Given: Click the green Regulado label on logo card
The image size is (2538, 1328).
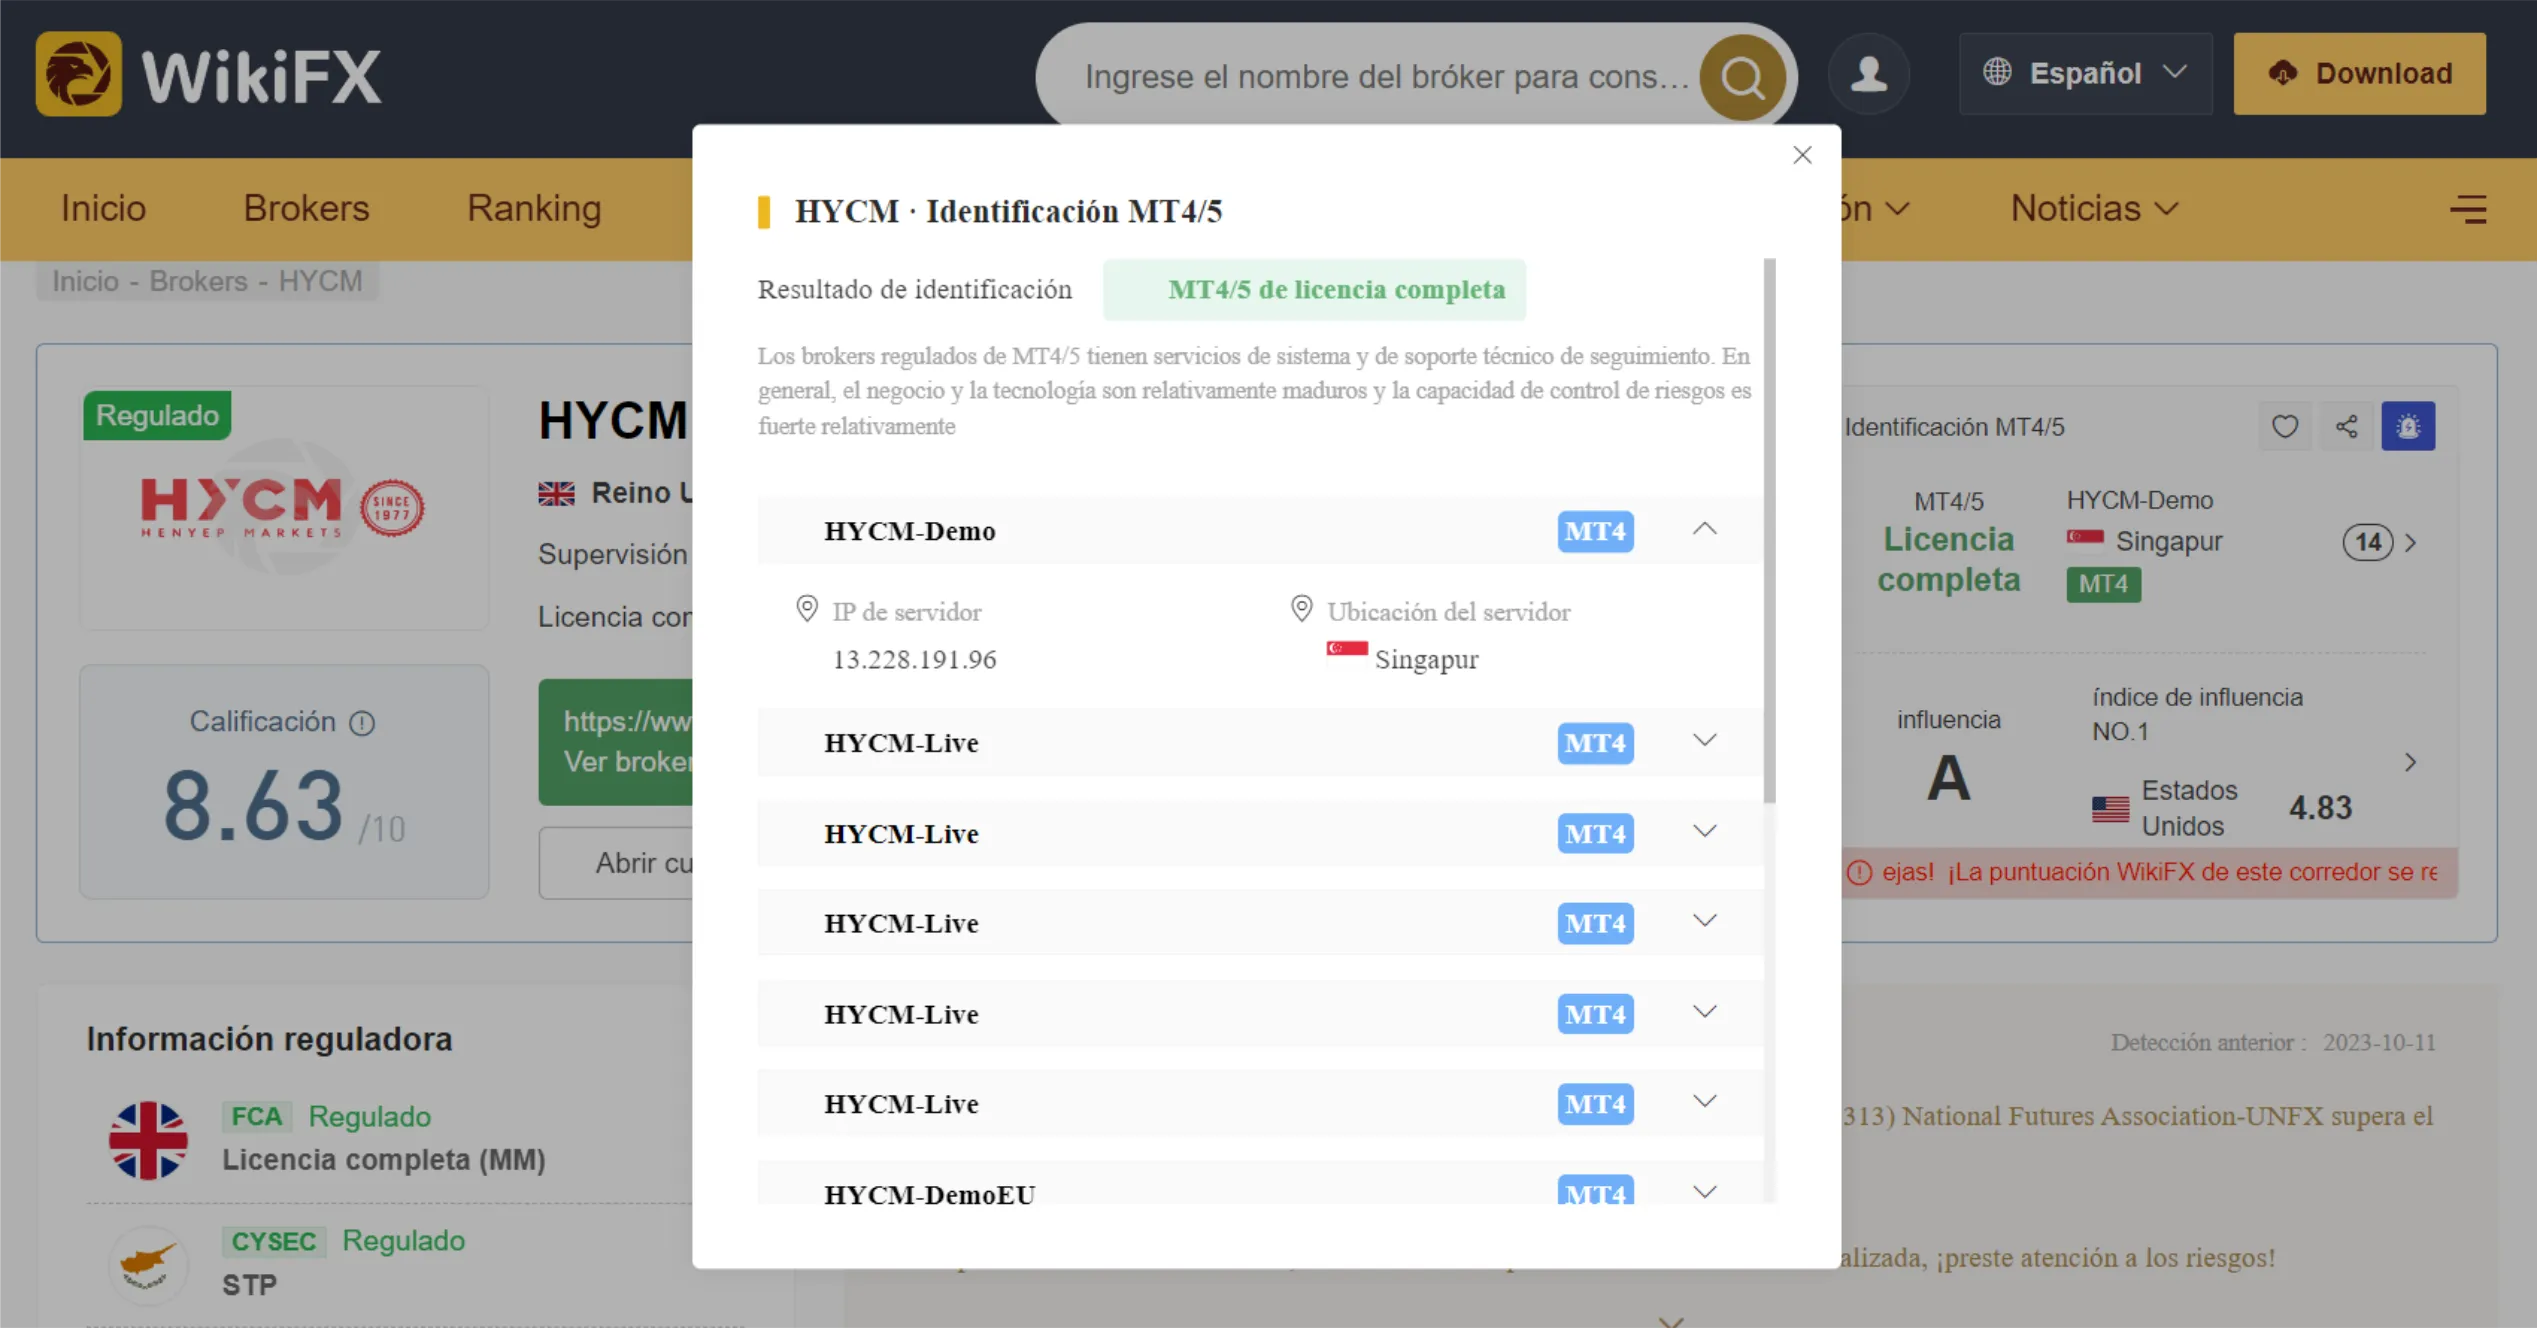Looking at the screenshot, I should point(157,415).
